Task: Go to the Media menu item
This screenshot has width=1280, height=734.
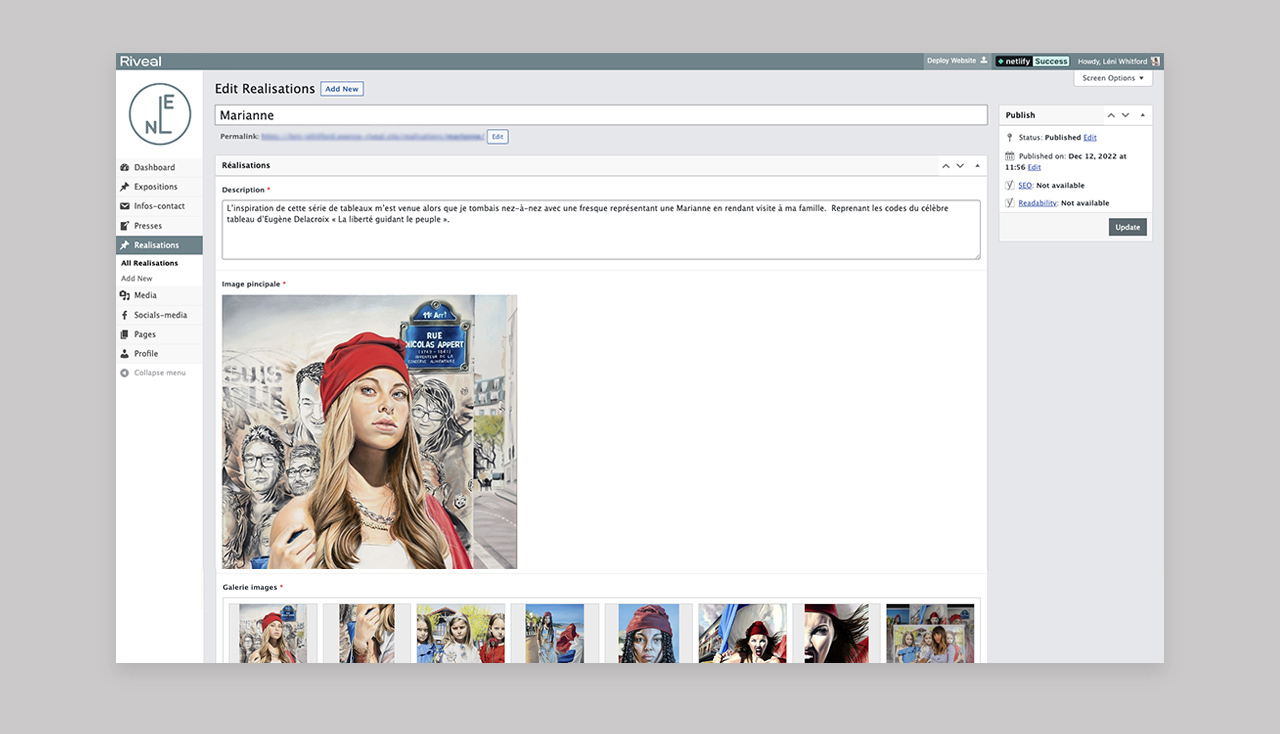Action: [159, 295]
